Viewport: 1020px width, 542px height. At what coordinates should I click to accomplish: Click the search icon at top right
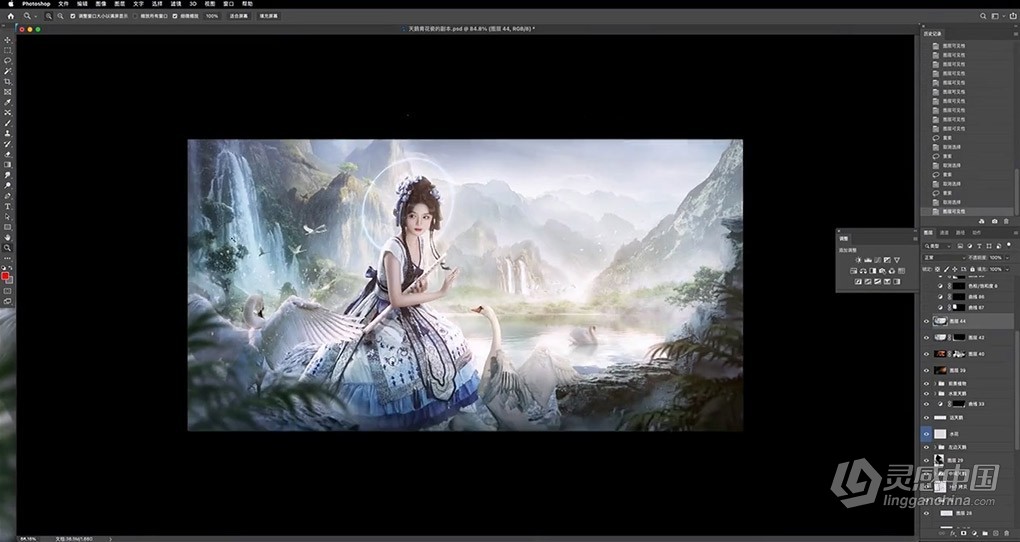point(983,17)
